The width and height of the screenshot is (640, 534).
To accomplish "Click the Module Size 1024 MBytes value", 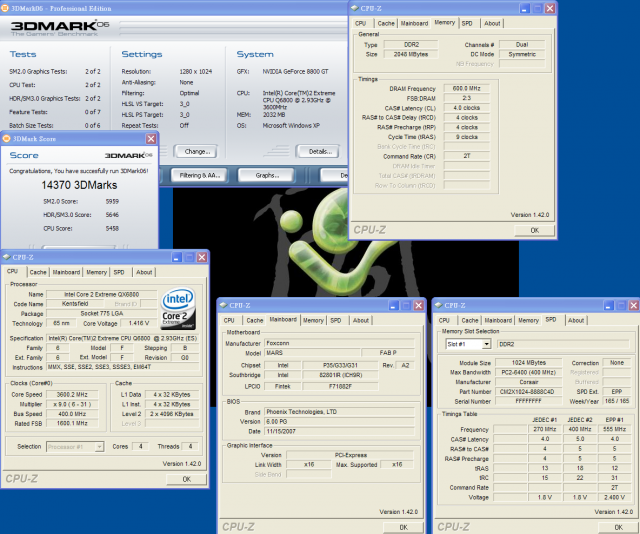I will click(x=528, y=363).
